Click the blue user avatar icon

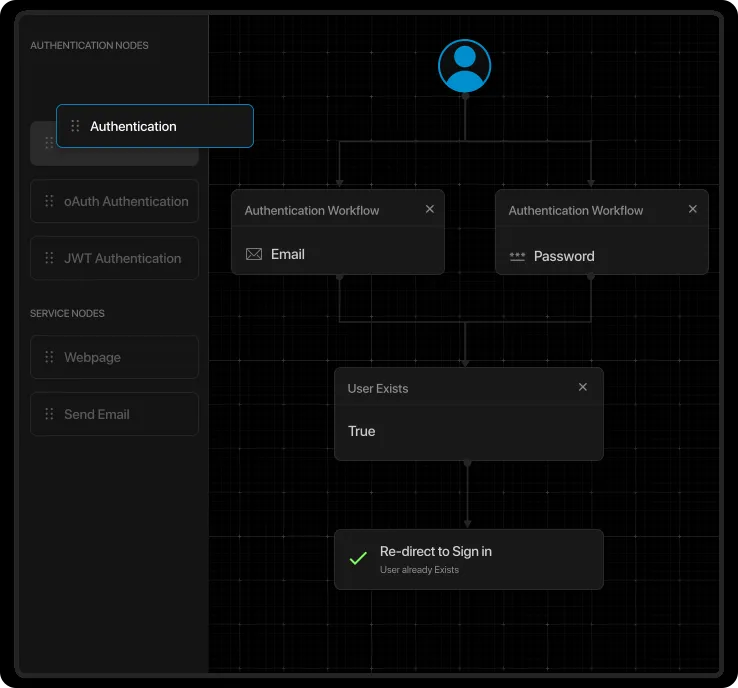pos(464,66)
